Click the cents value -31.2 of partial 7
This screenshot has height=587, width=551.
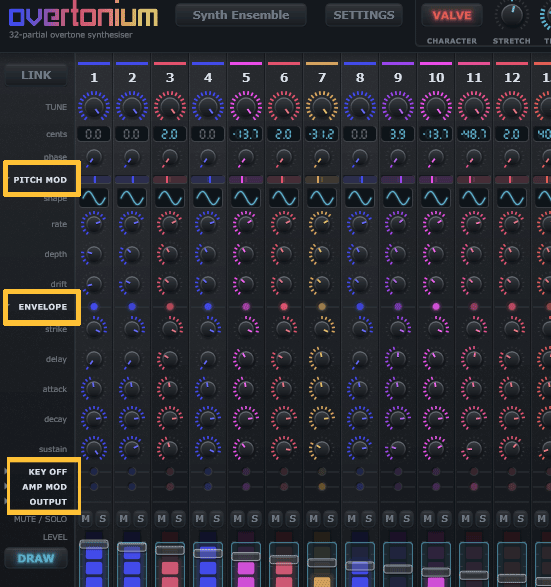coord(322,134)
